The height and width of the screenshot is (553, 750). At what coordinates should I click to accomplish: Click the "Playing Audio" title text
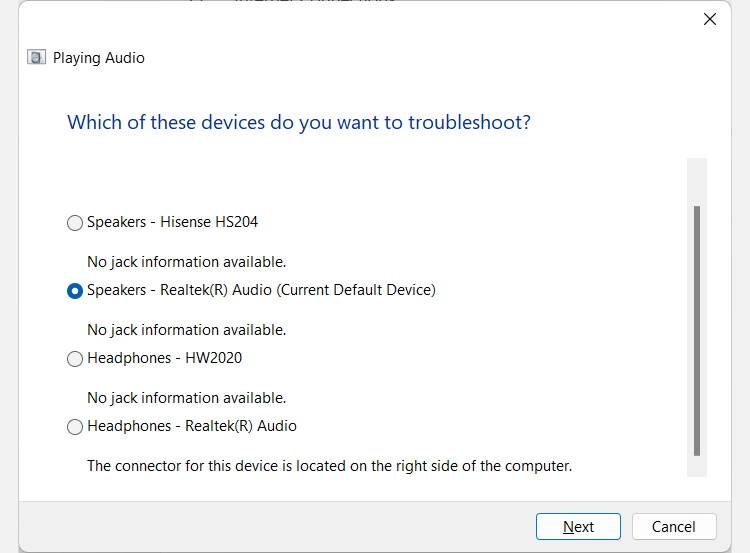pyautogui.click(x=98, y=58)
